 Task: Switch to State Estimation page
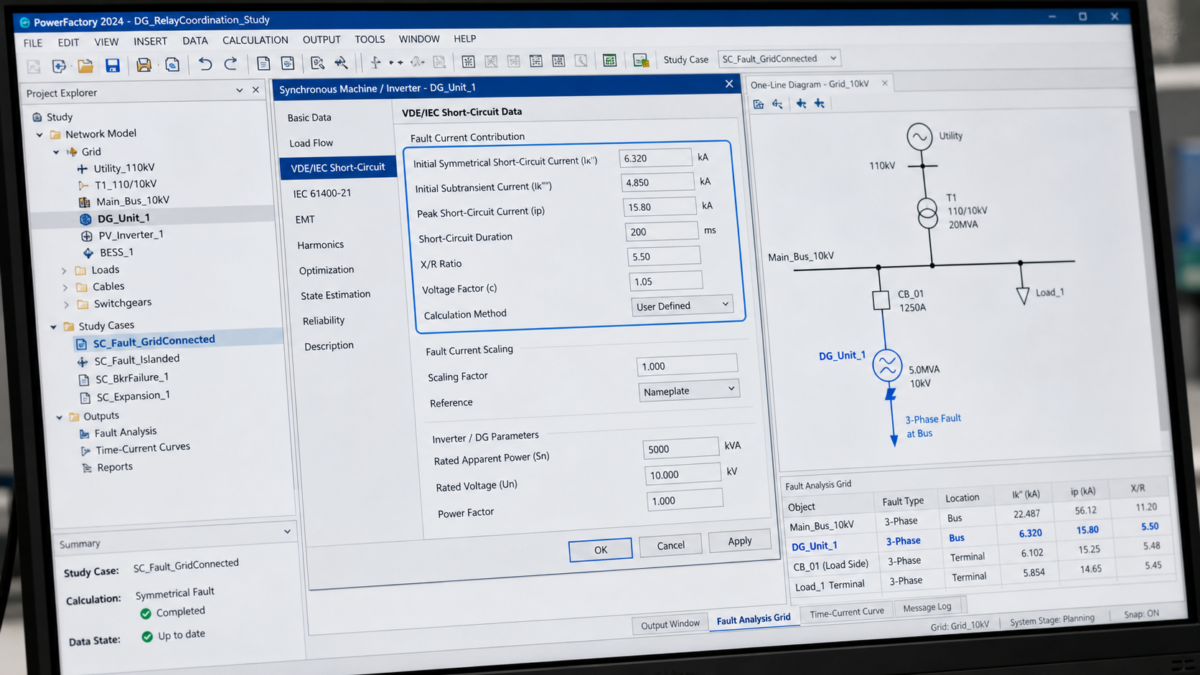click(x=335, y=295)
